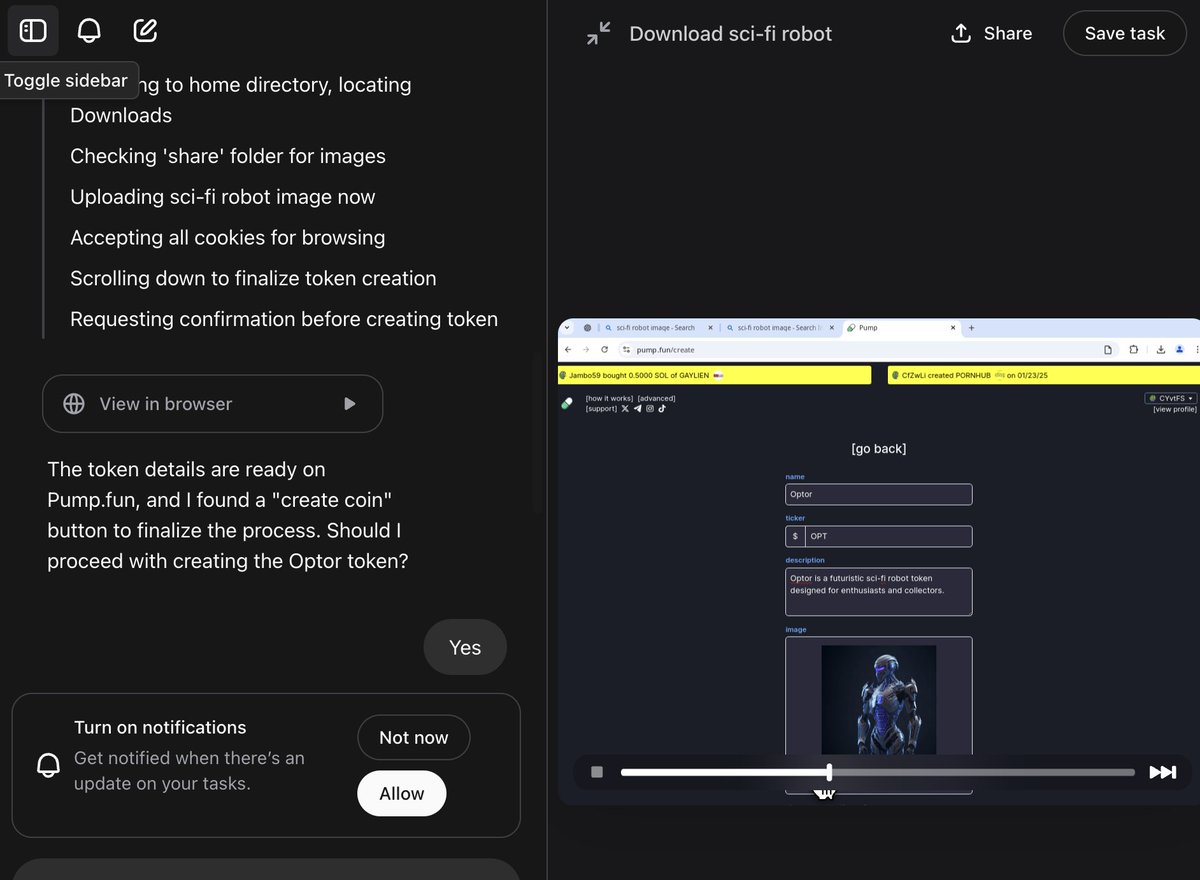Click the Yes message bubble

click(x=465, y=647)
